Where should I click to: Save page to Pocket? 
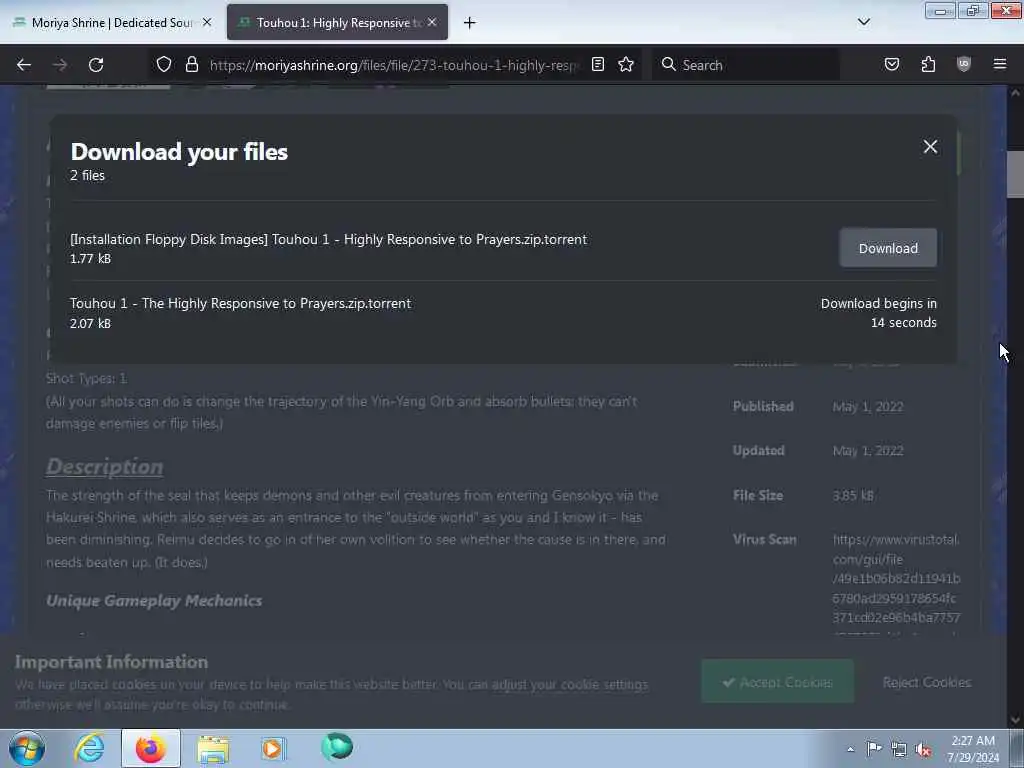pos(891,64)
